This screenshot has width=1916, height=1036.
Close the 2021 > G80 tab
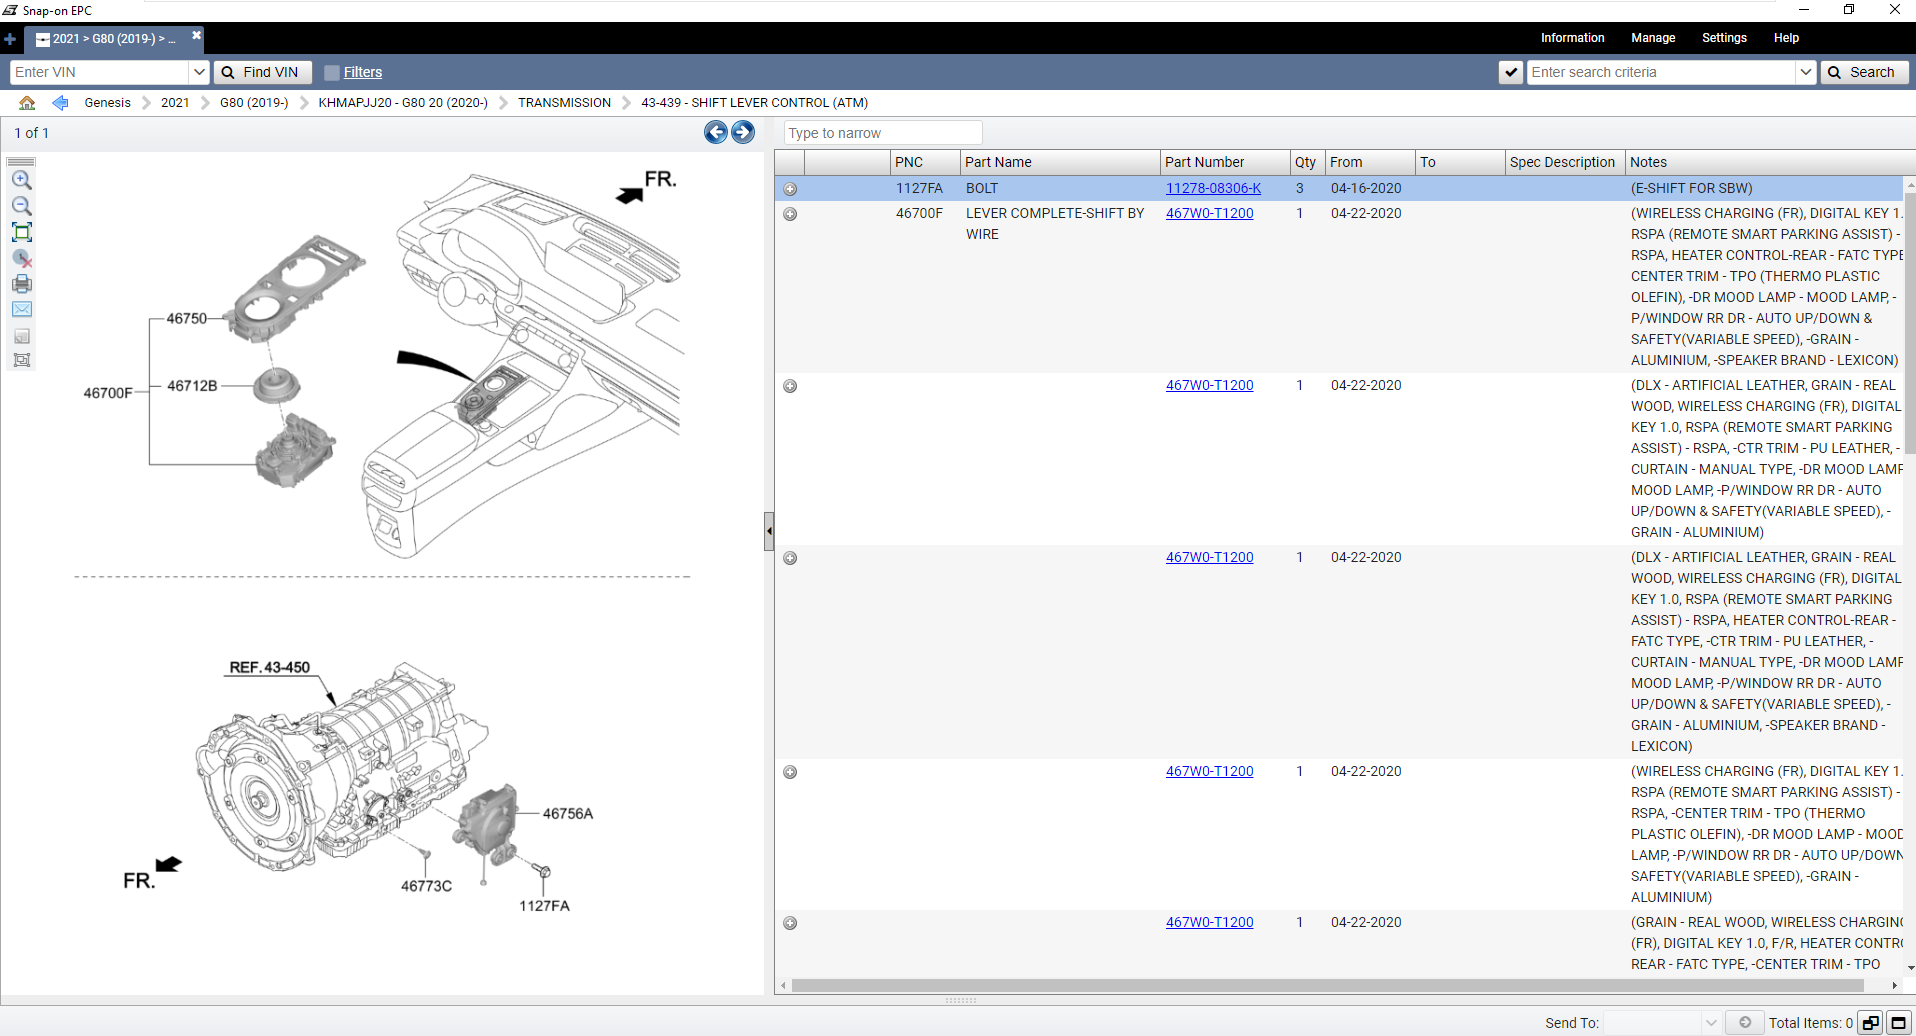click(196, 36)
